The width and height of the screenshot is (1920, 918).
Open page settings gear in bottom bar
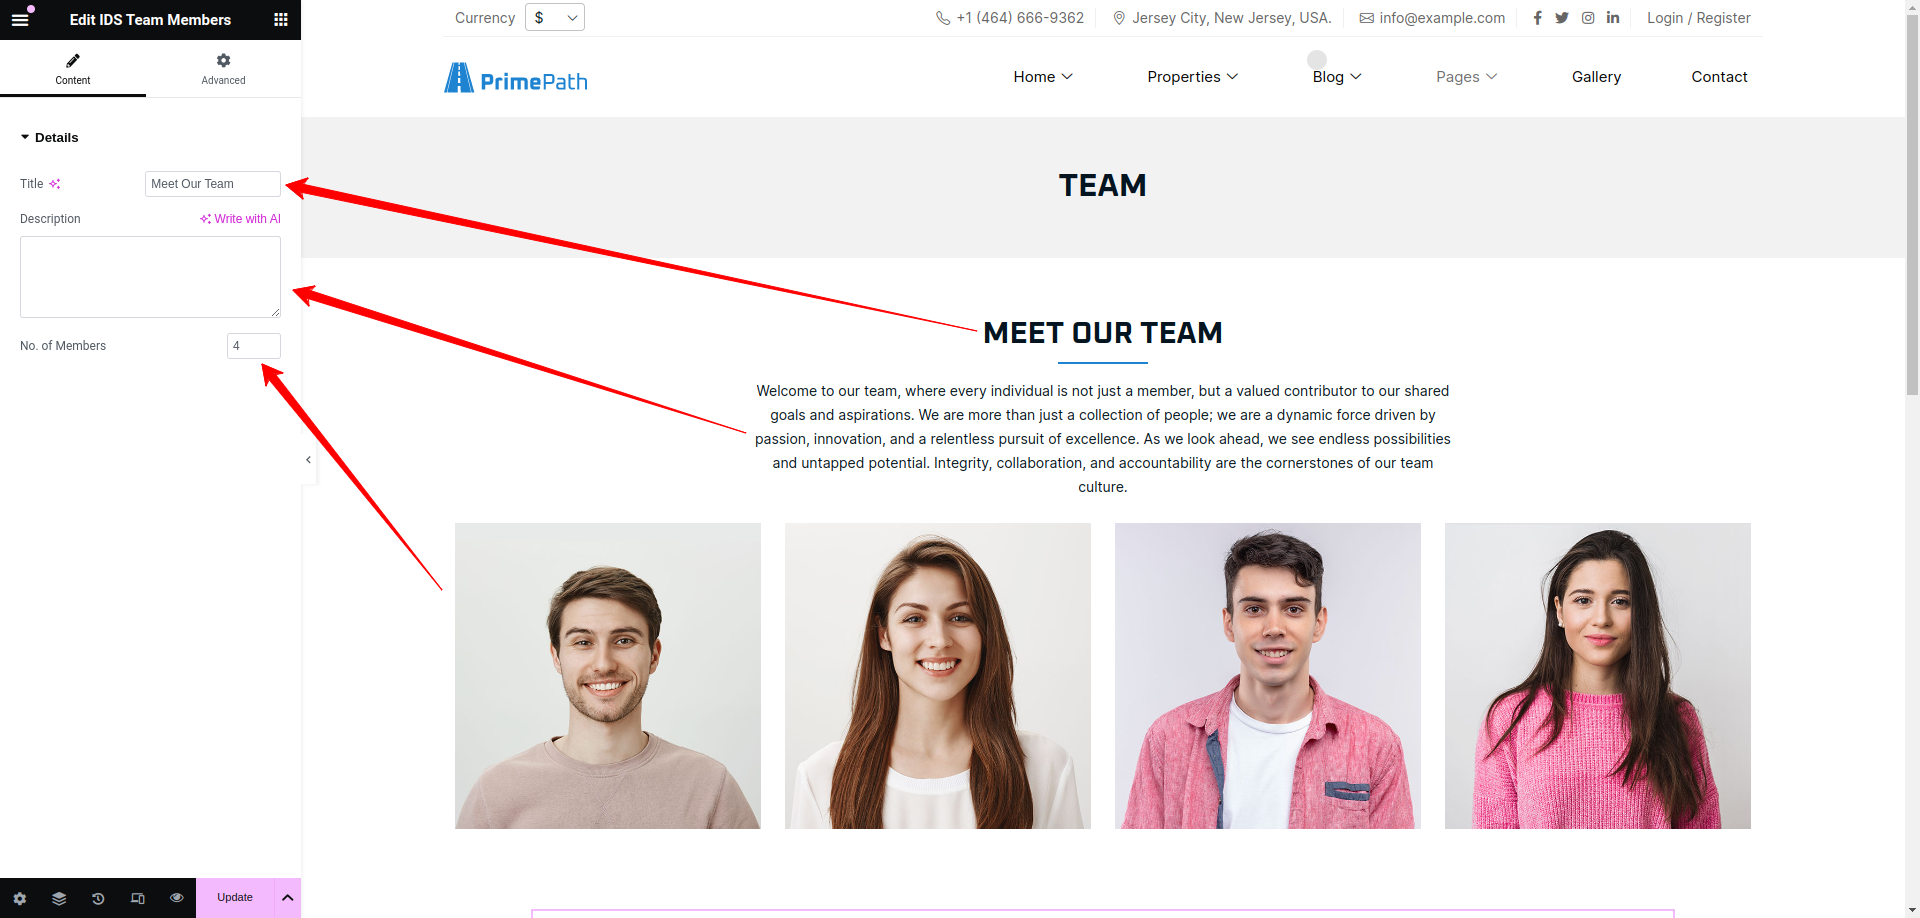20,898
